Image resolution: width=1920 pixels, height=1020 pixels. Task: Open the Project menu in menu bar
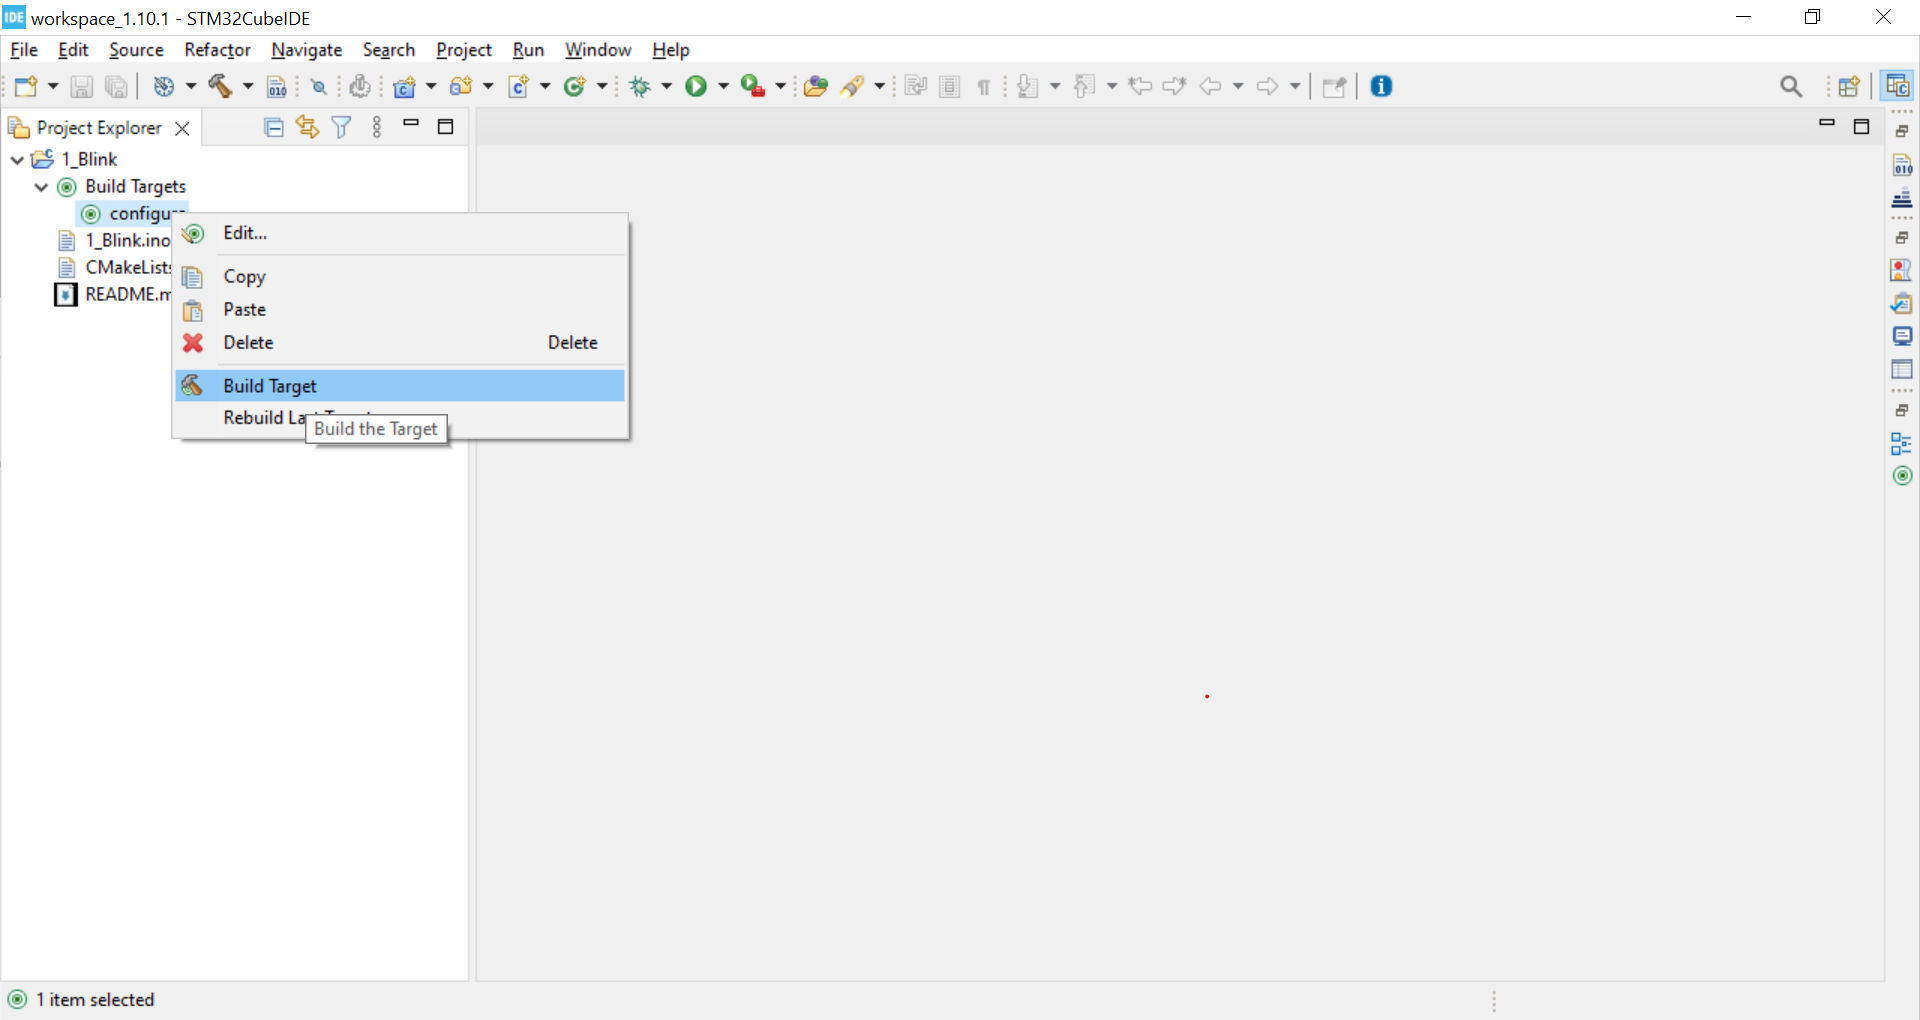[463, 50]
